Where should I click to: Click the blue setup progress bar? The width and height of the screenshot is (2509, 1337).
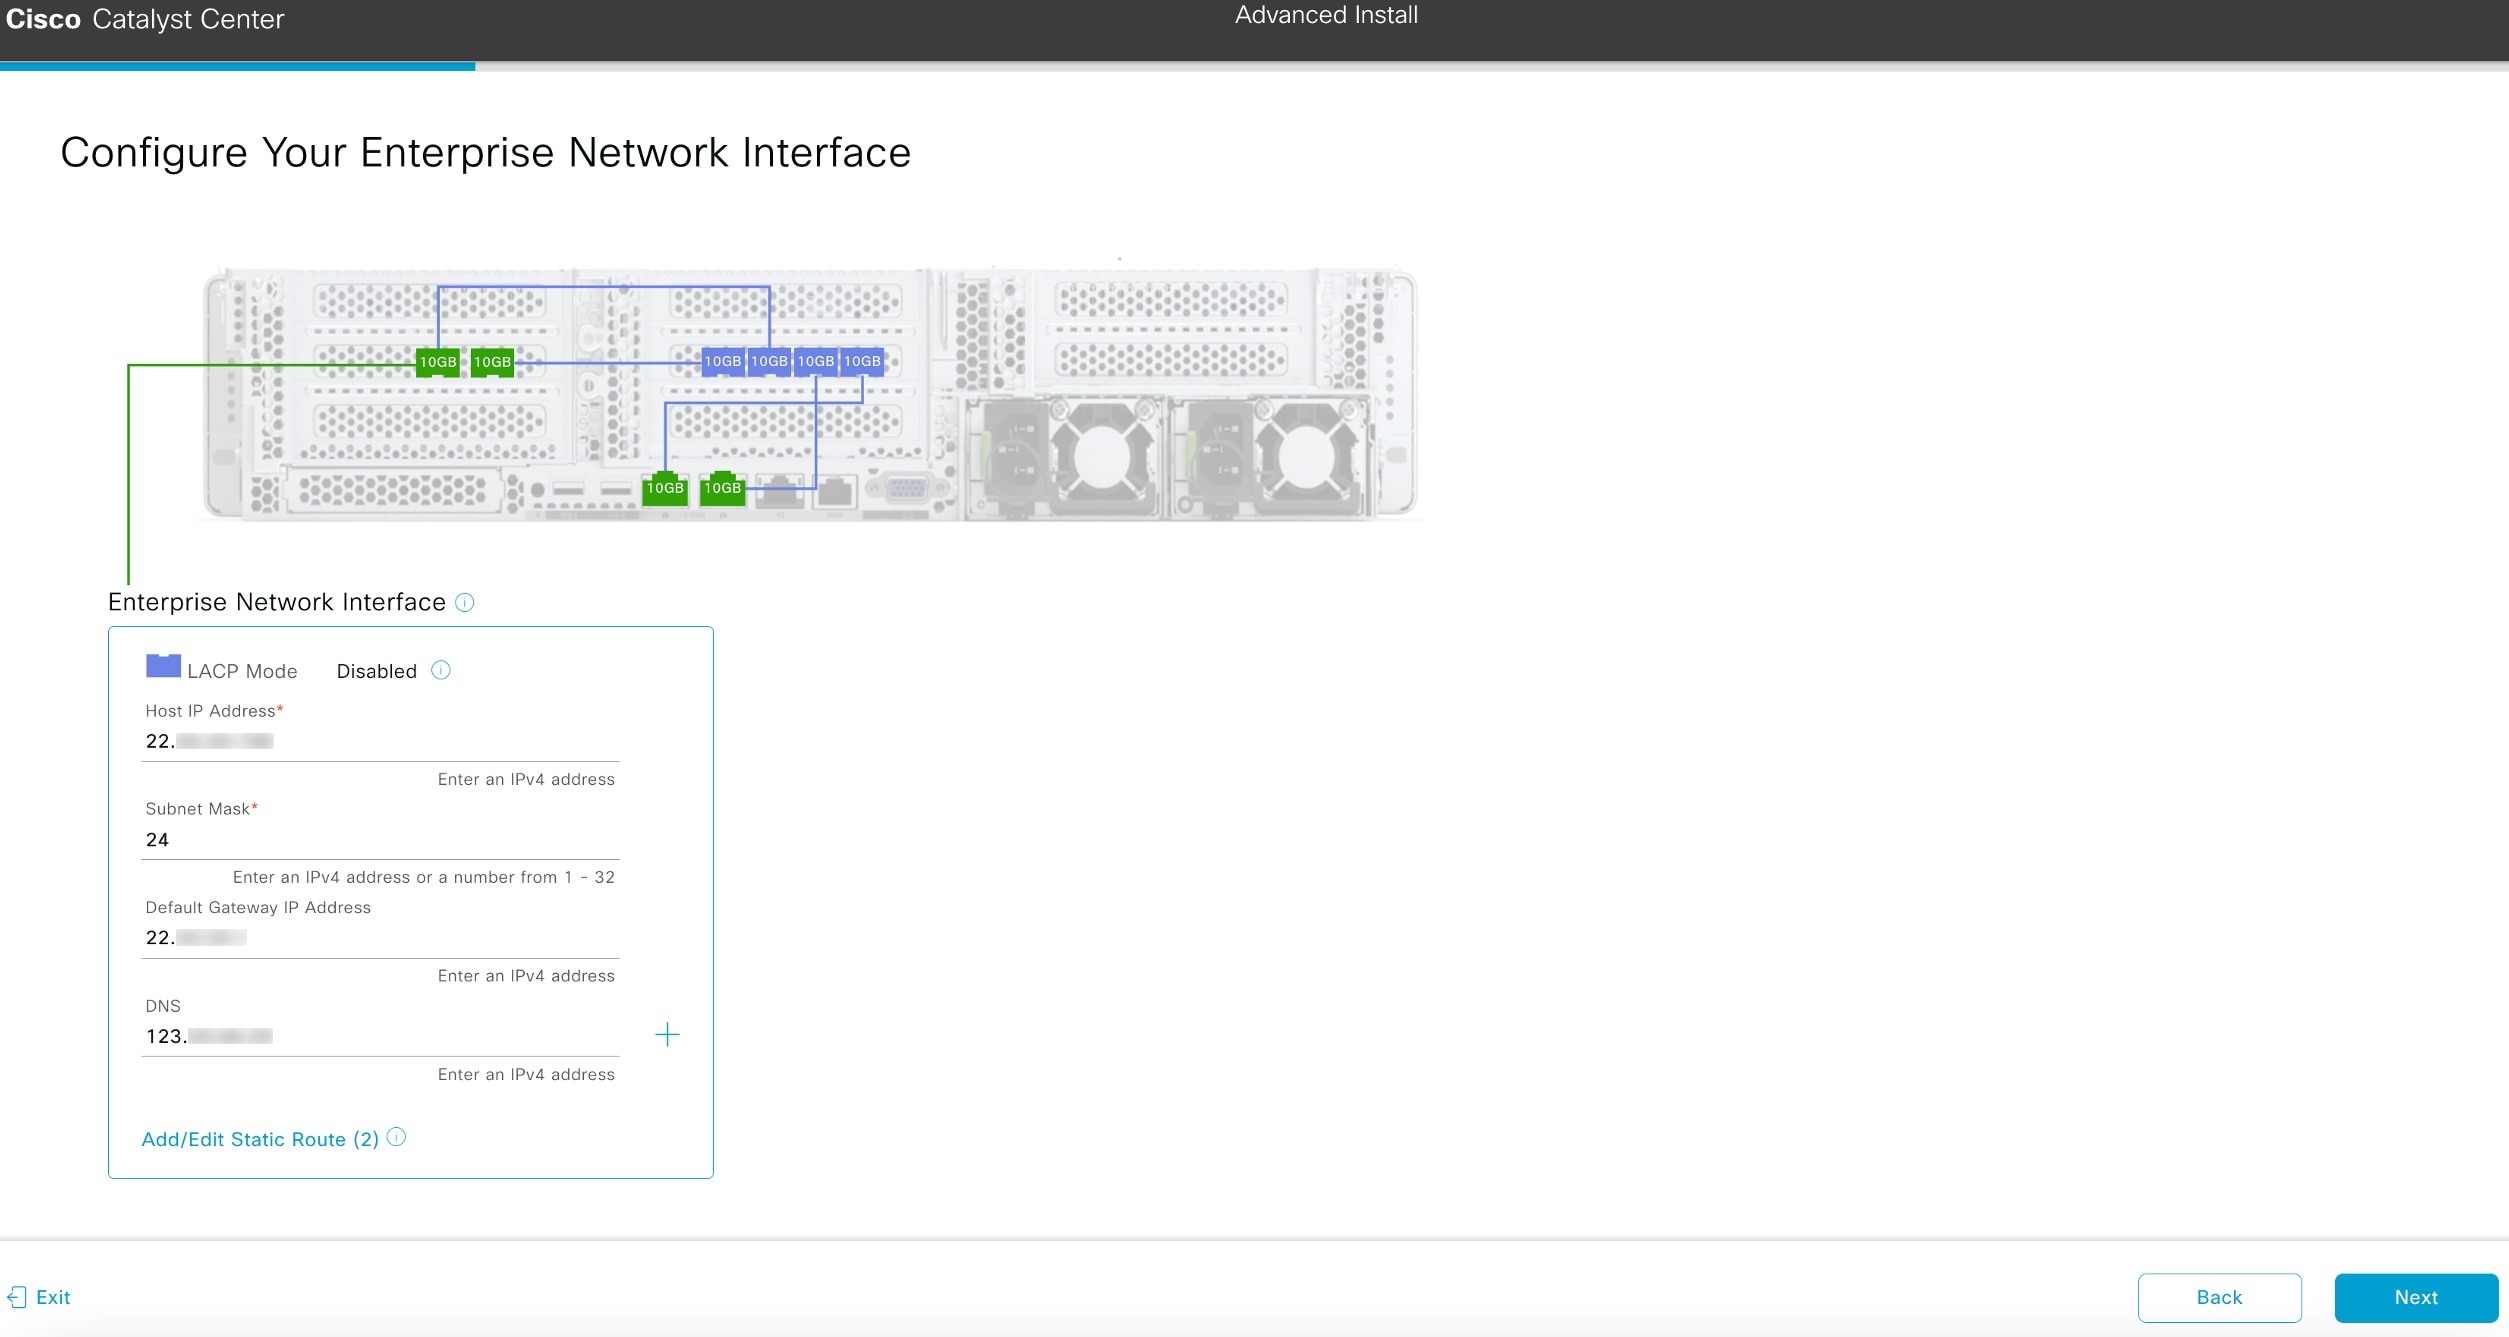237,67
